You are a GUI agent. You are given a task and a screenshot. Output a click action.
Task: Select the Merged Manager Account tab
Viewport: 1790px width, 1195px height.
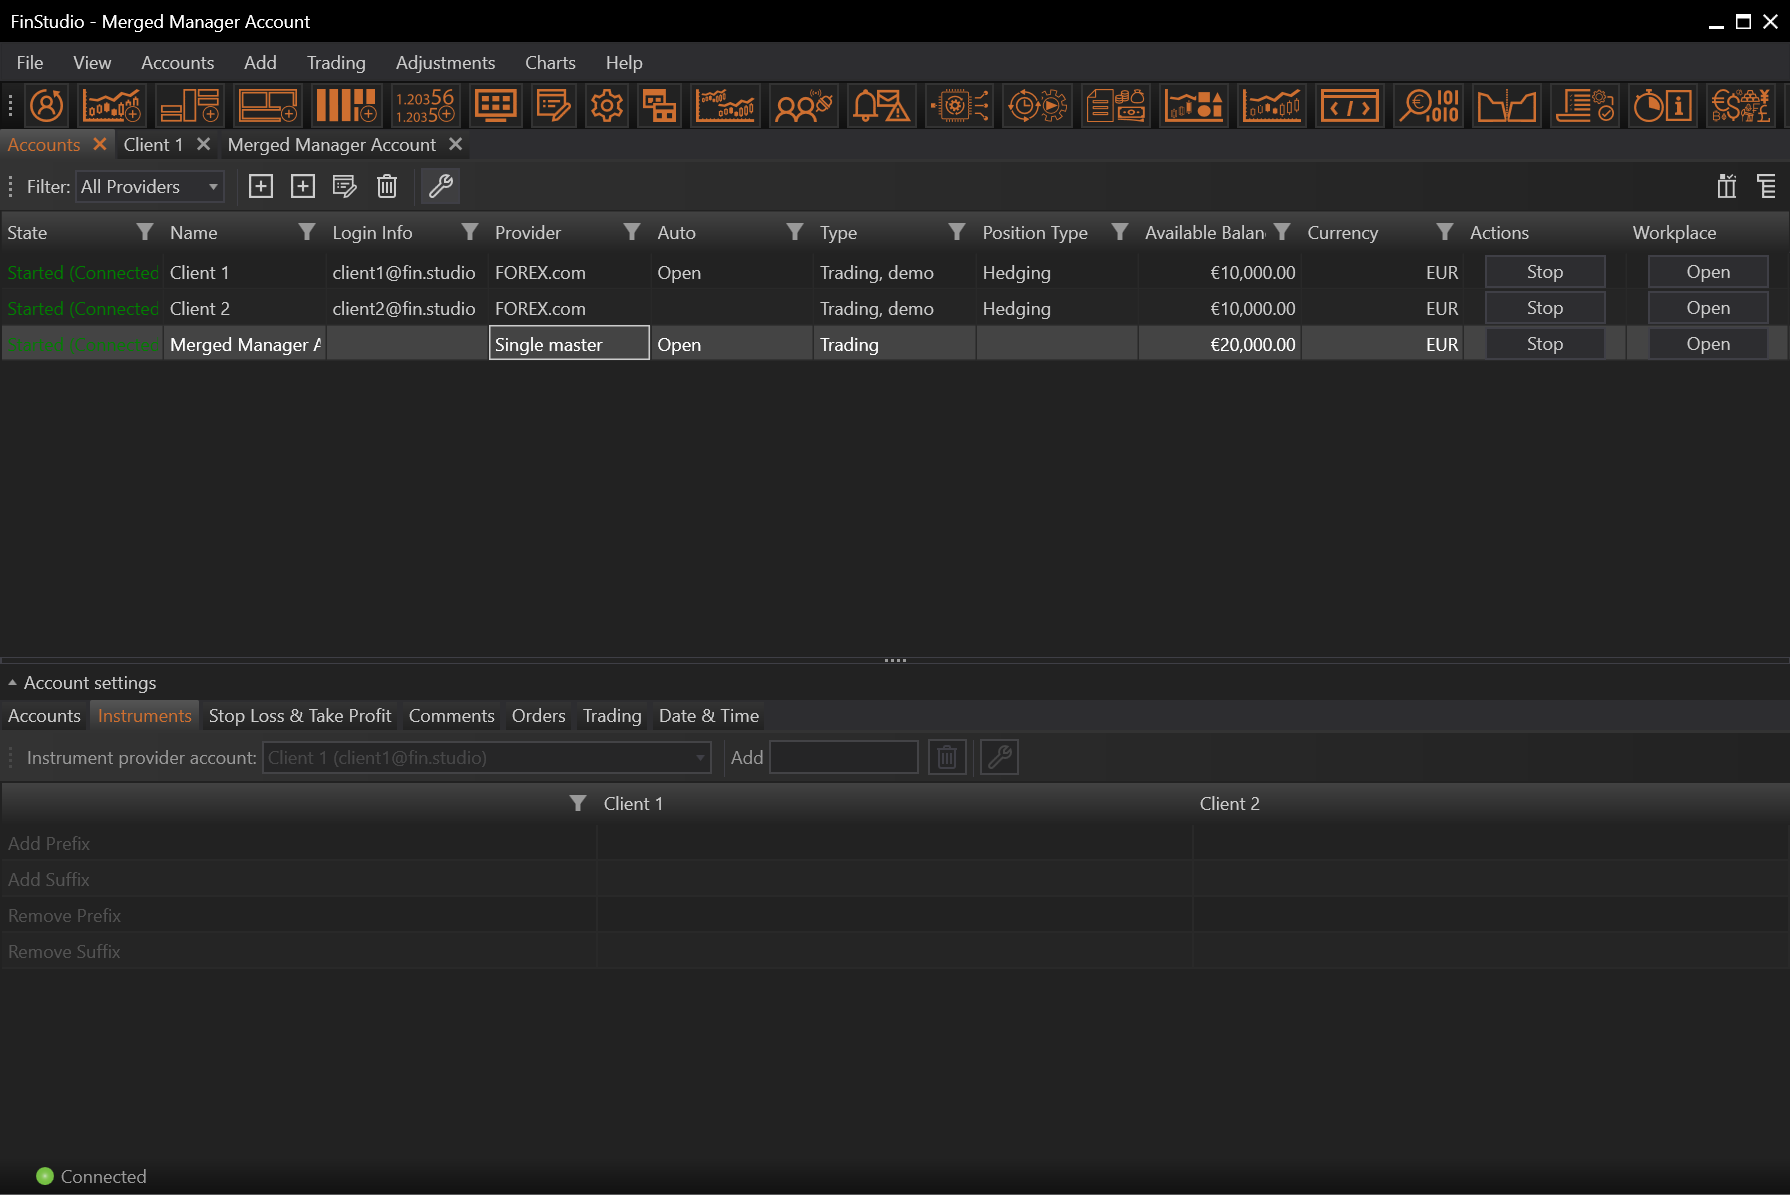click(x=331, y=145)
